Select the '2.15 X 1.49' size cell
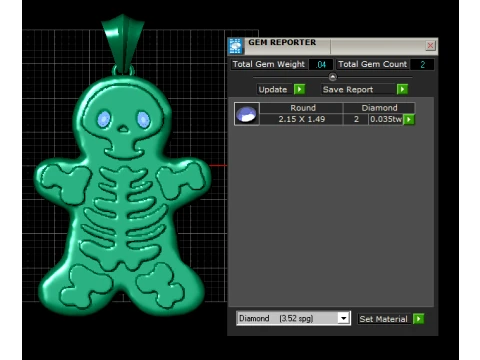 click(302, 119)
